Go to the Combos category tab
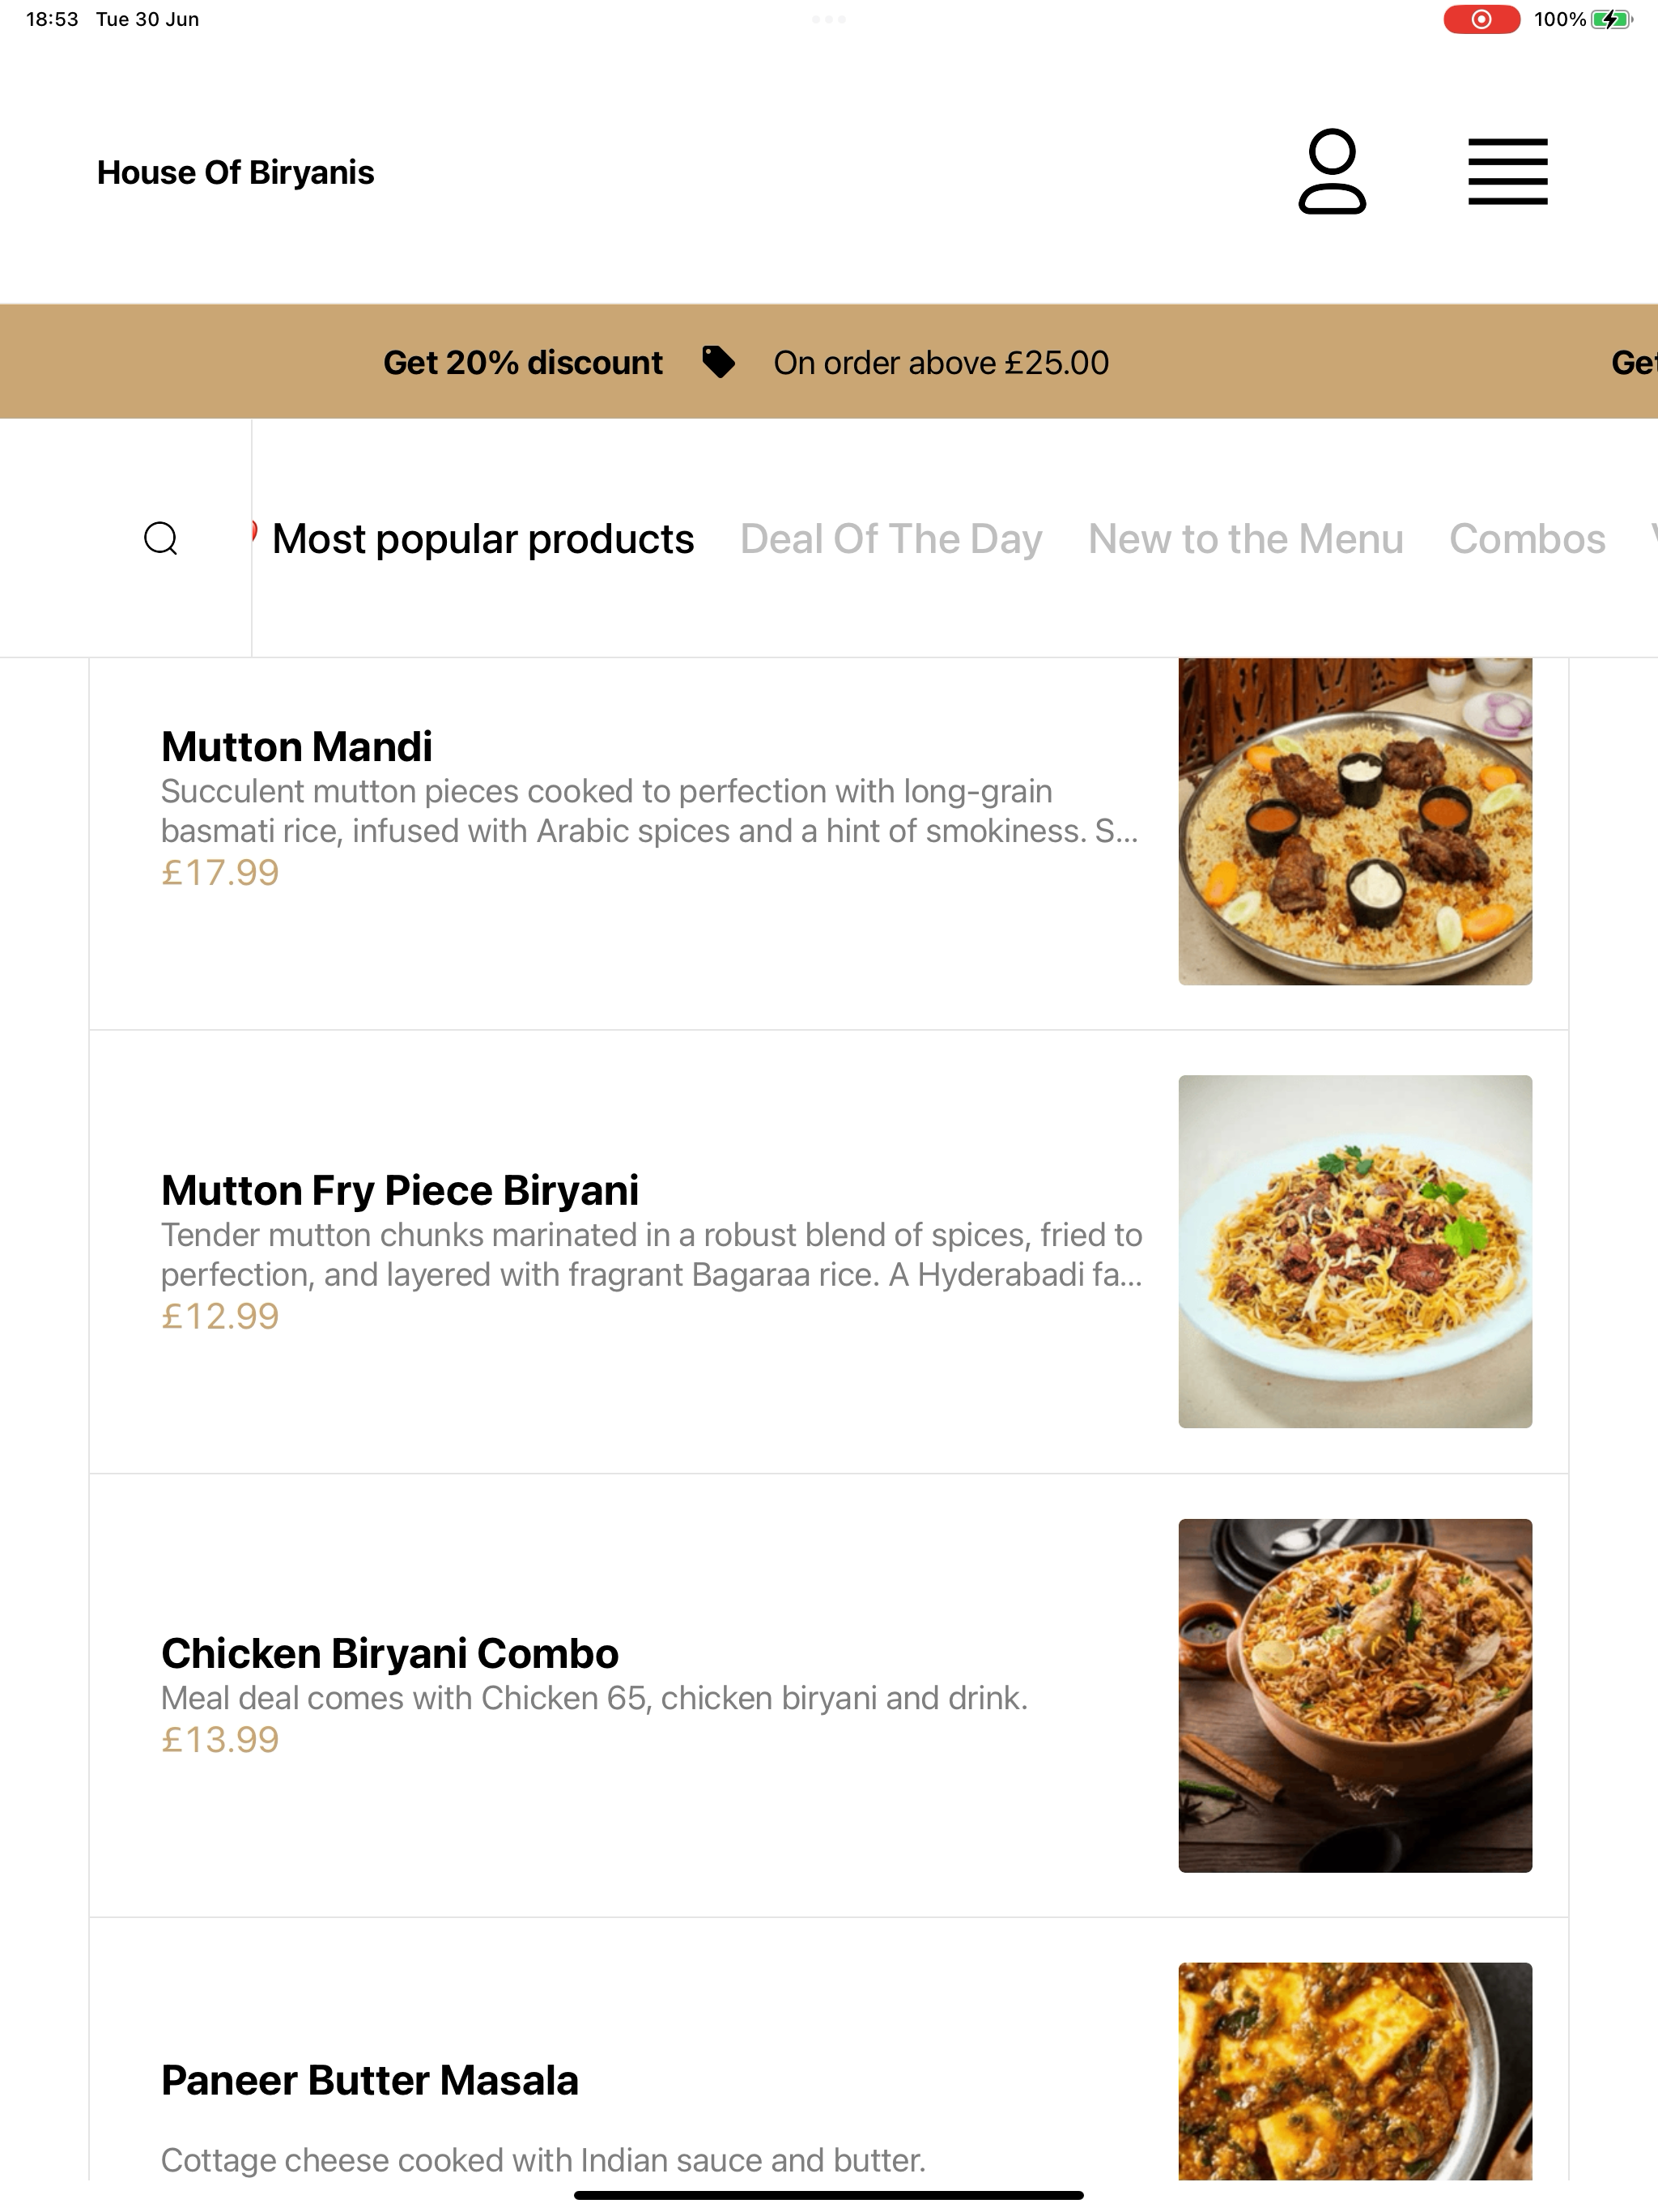This screenshot has width=1658, height=2212. click(x=1527, y=539)
